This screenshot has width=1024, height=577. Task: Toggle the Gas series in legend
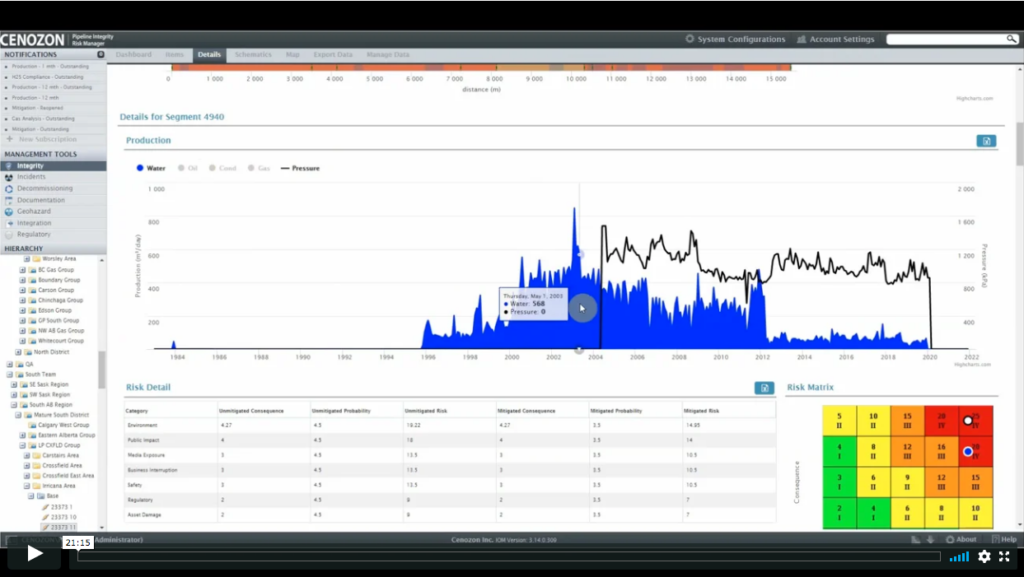click(259, 168)
